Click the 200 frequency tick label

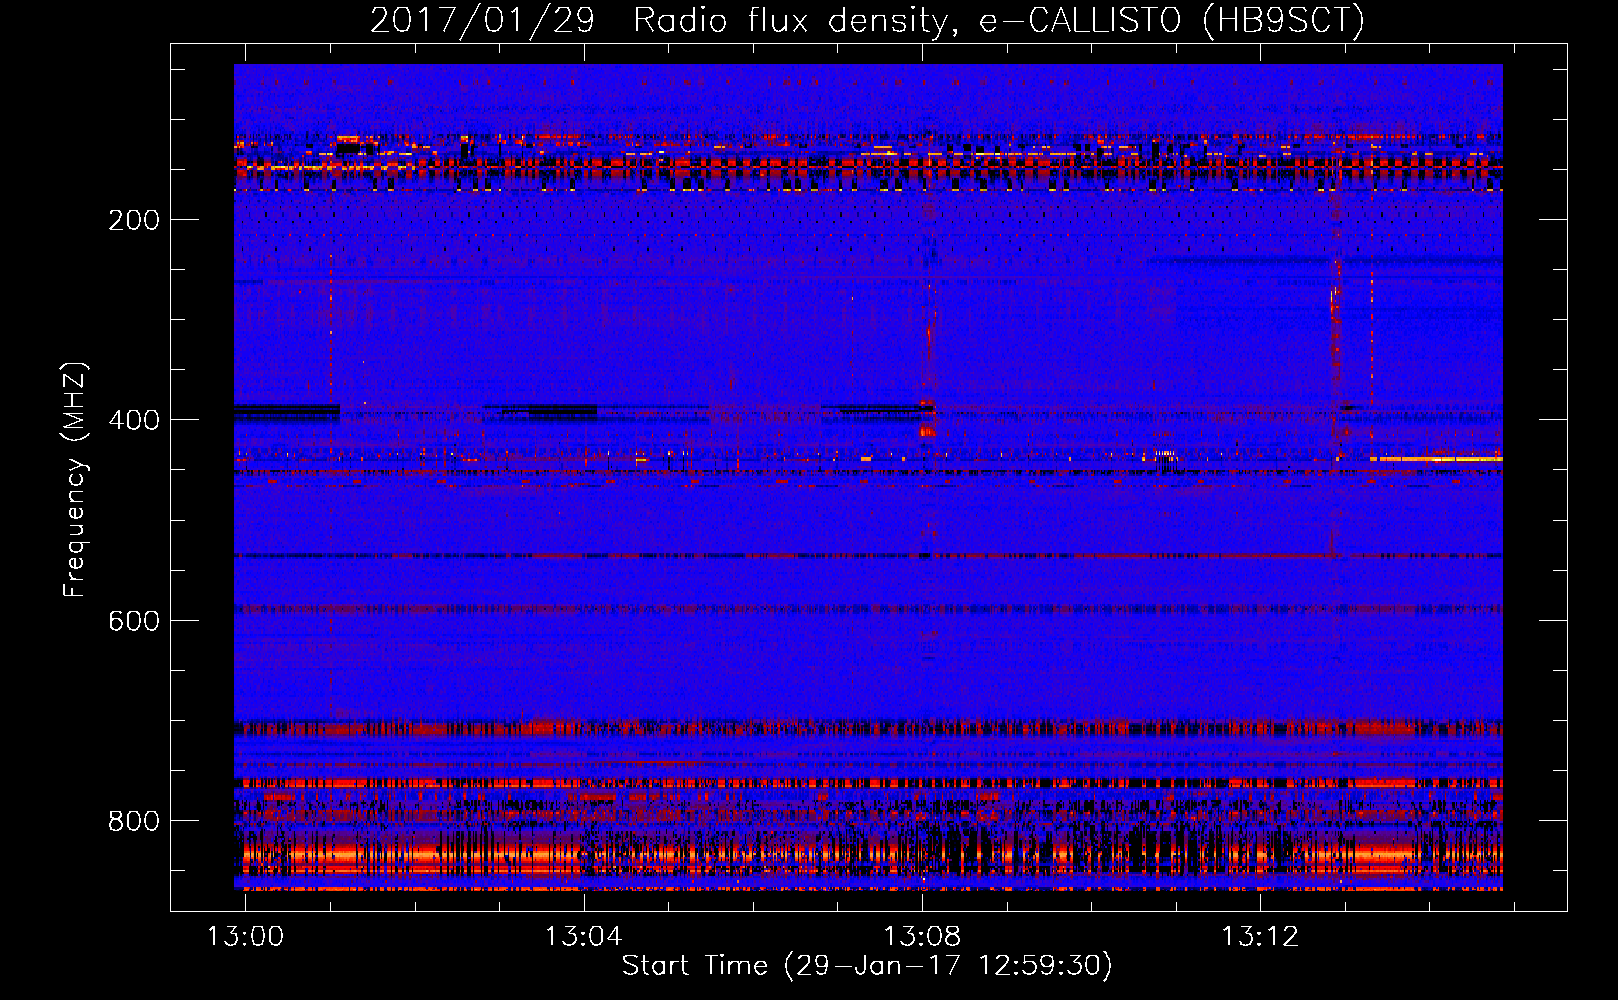point(134,220)
